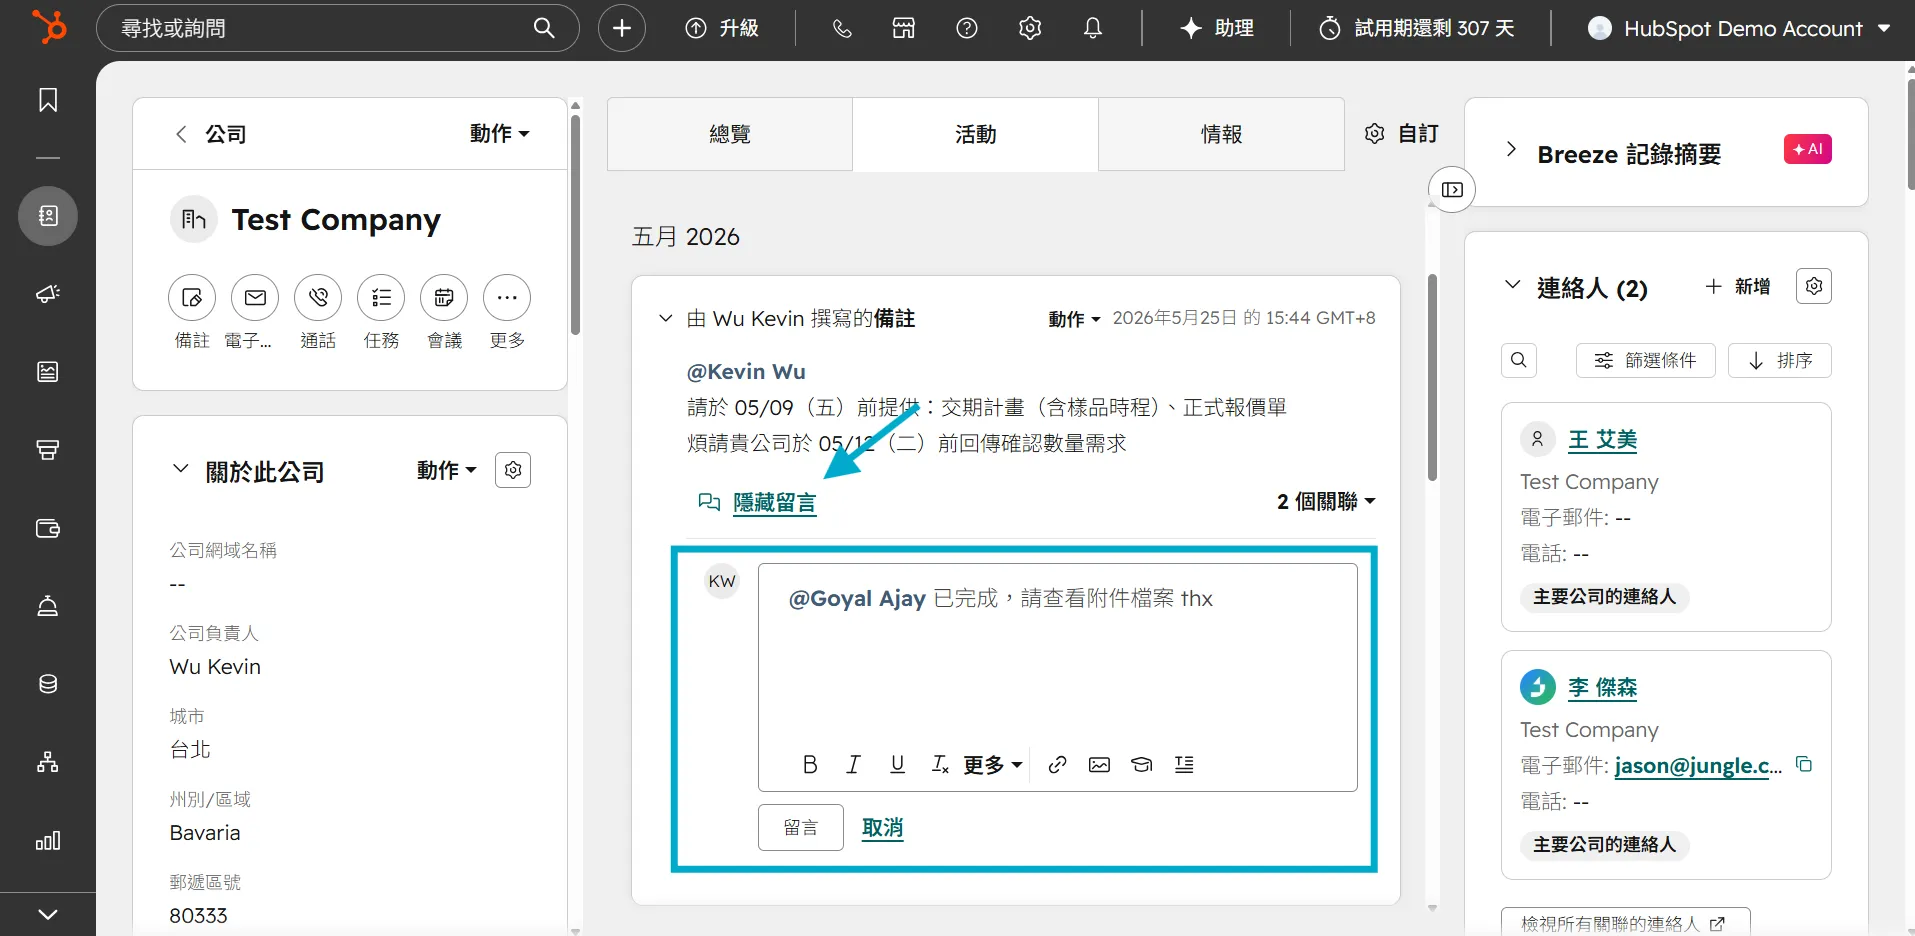Open the notifications bell
The height and width of the screenshot is (936, 1915).
click(x=1093, y=28)
